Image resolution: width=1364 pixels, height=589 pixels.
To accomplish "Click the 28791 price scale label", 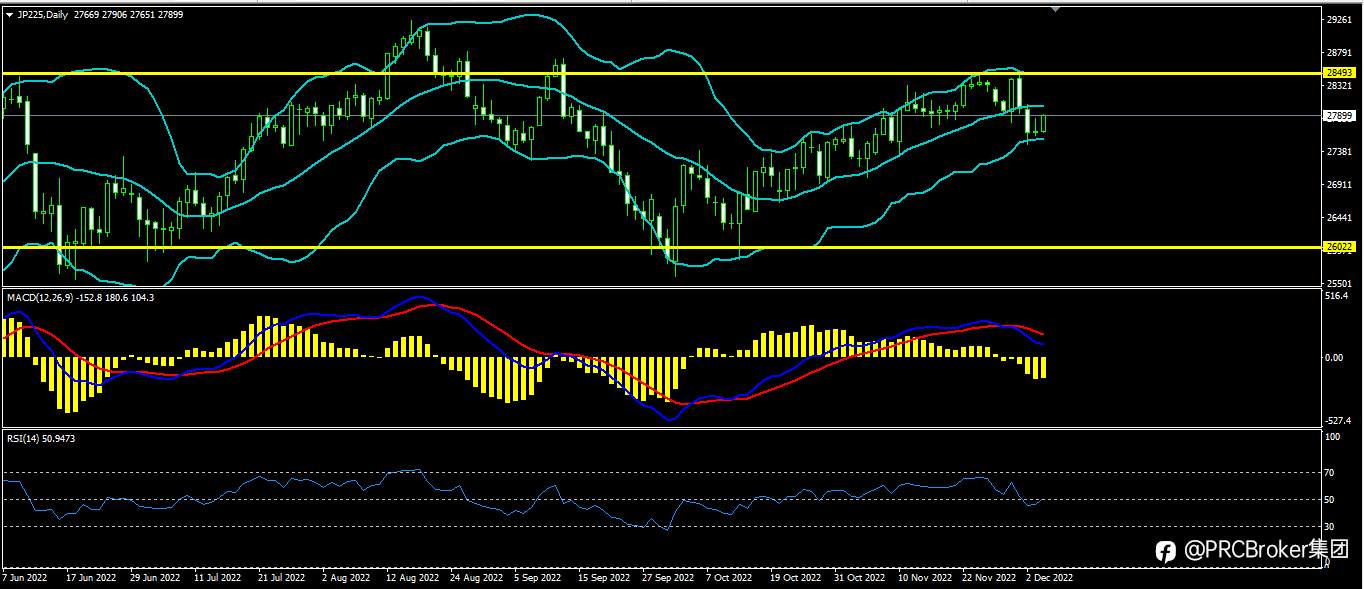I will [x=1339, y=52].
